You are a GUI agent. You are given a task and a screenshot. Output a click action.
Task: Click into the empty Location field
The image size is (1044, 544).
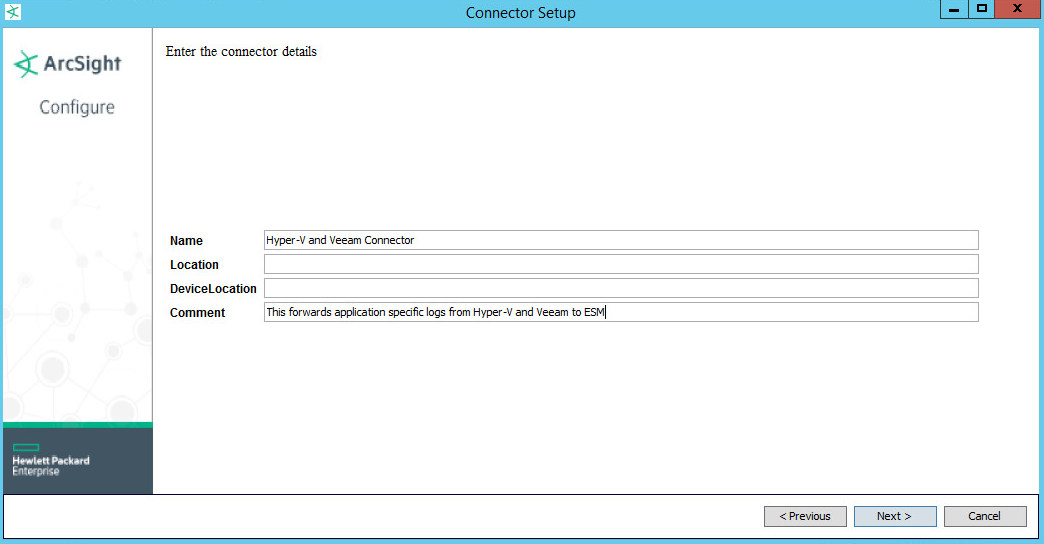pyautogui.click(x=620, y=264)
